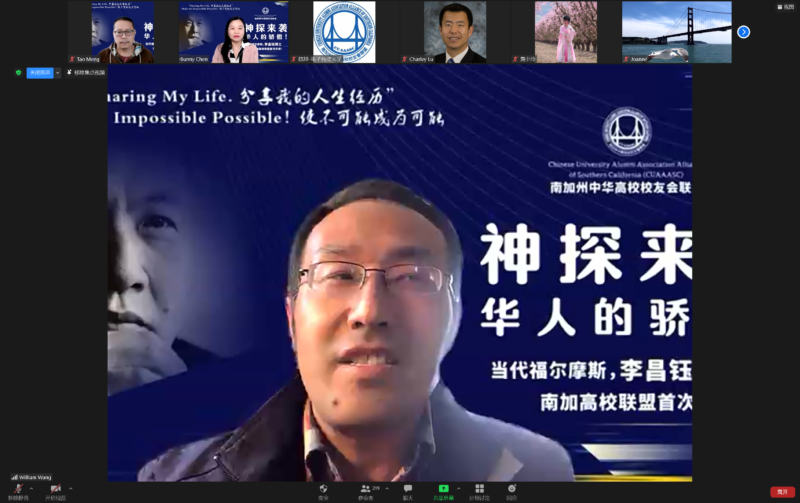Click the red Leave meeting button
800x503 pixels.
click(782, 492)
